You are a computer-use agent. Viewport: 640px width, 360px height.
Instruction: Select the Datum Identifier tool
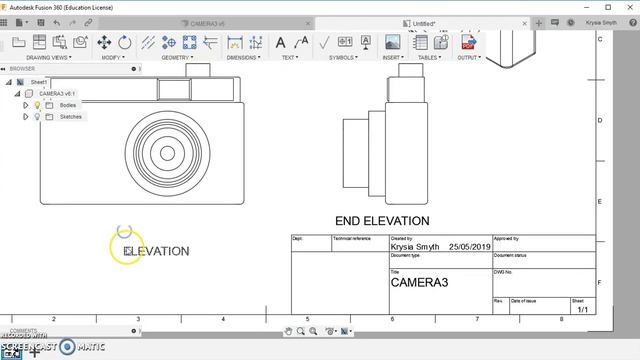tap(366, 42)
